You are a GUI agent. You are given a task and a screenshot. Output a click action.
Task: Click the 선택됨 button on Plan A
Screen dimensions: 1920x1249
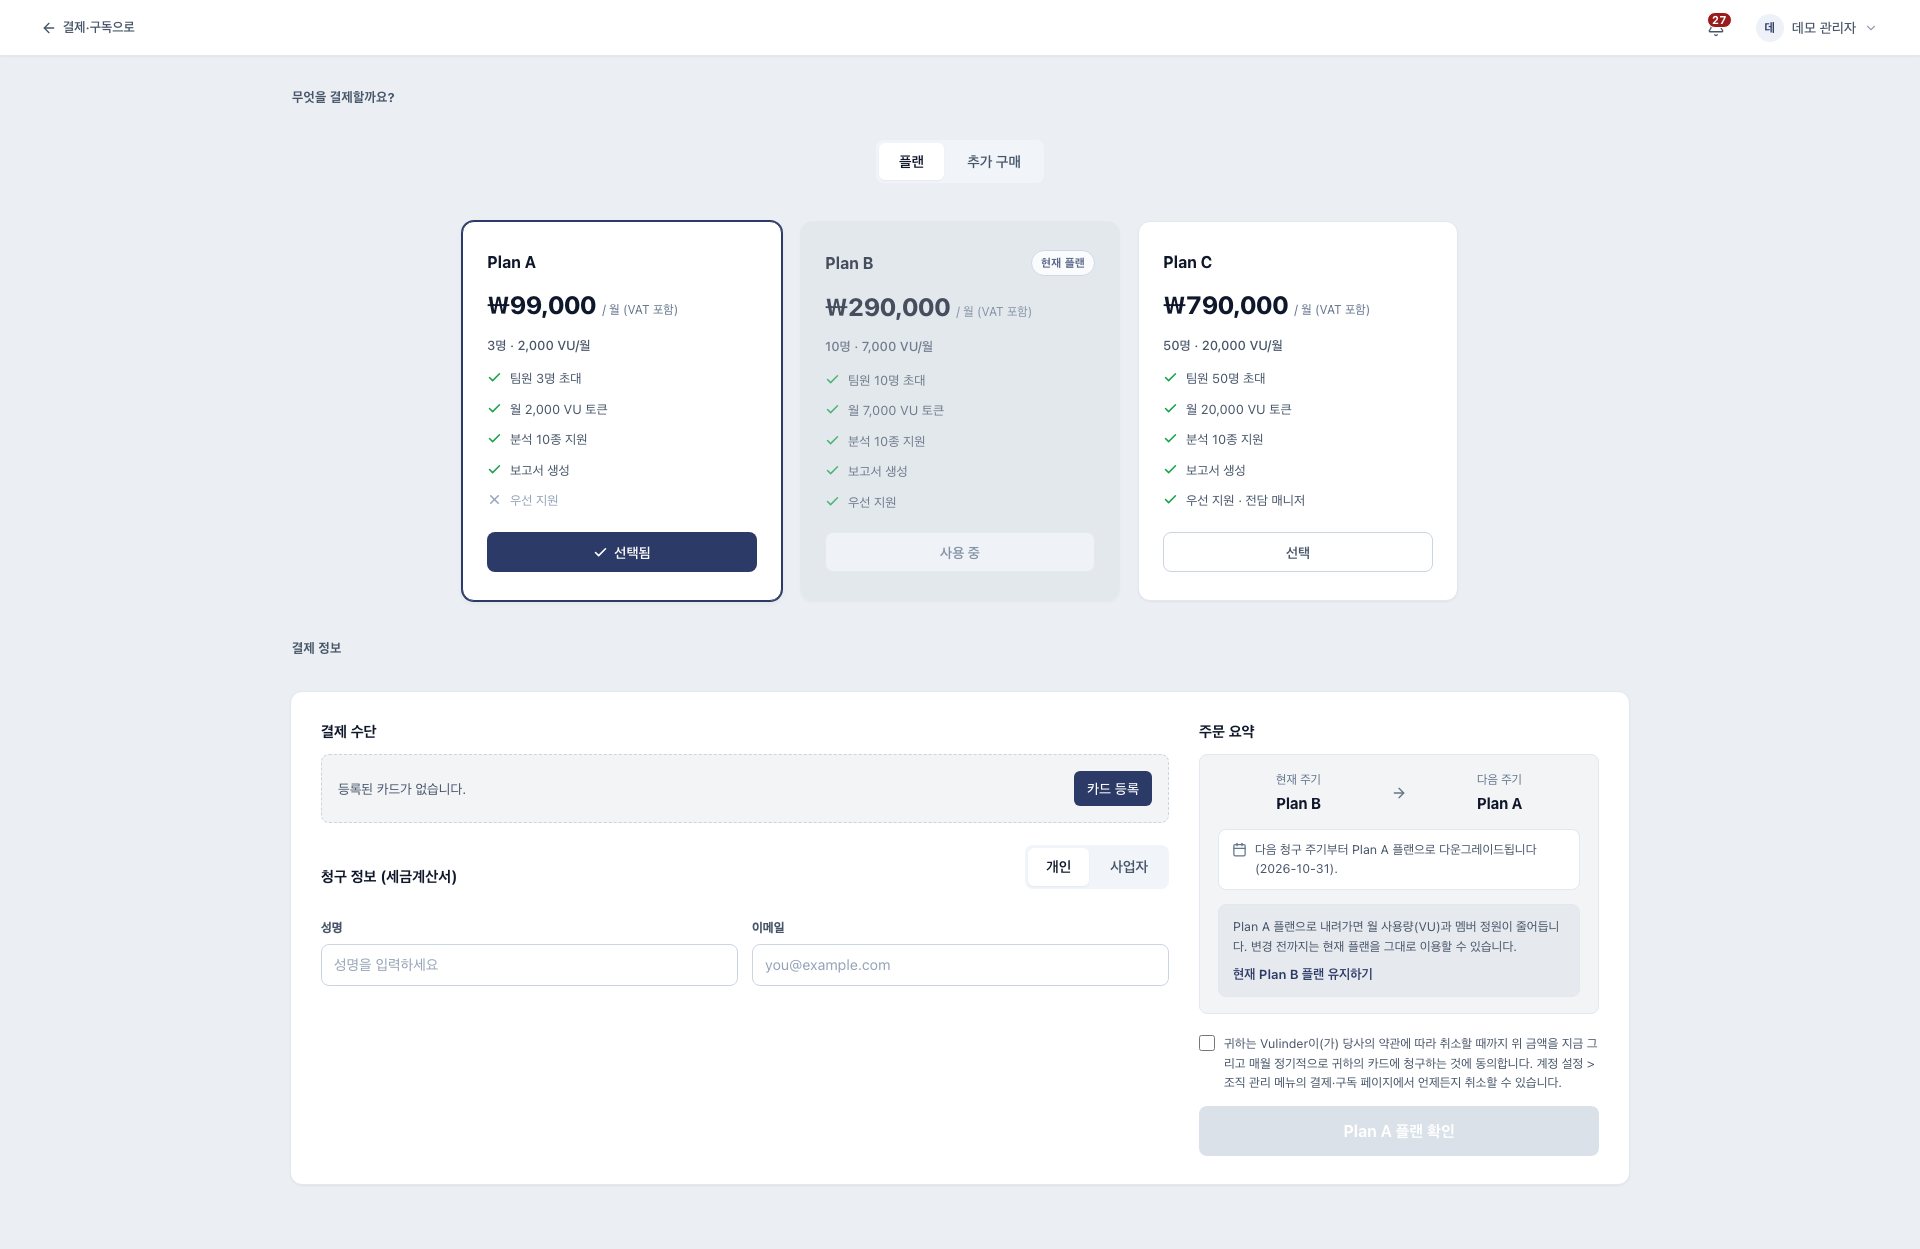coord(622,552)
